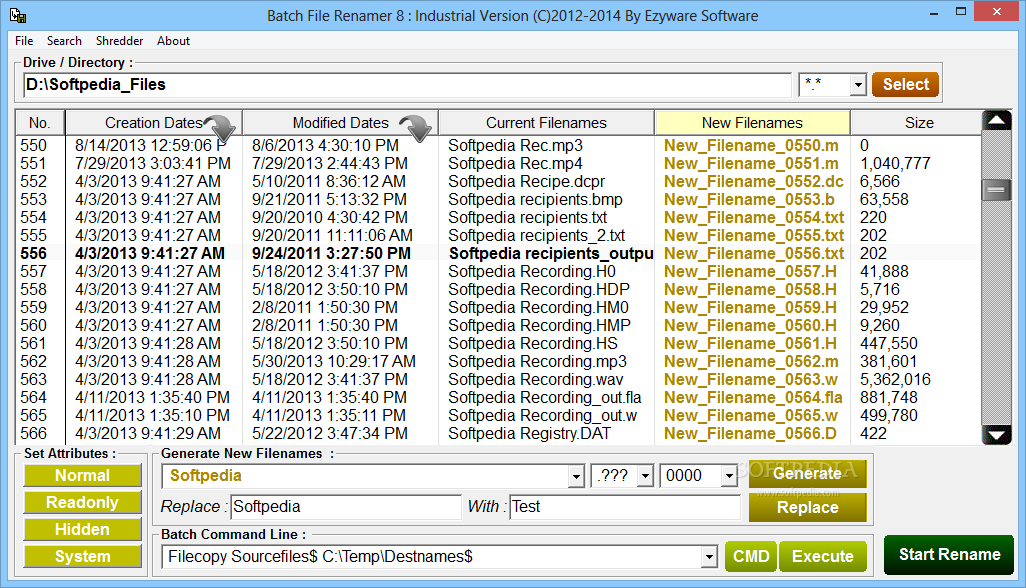Click the Start Rename button
Viewport: 1026px width, 588px height.
[949, 555]
